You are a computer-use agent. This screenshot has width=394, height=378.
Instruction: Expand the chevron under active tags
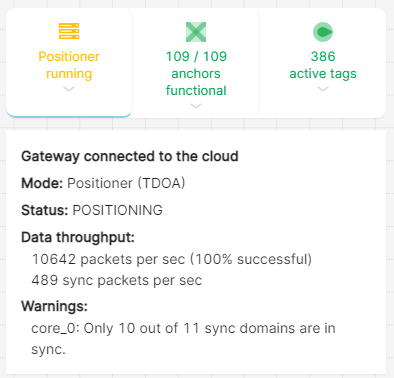(323, 89)
